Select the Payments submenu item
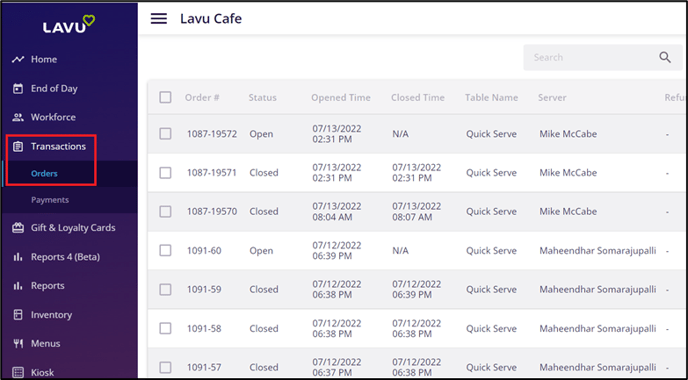 50,200
